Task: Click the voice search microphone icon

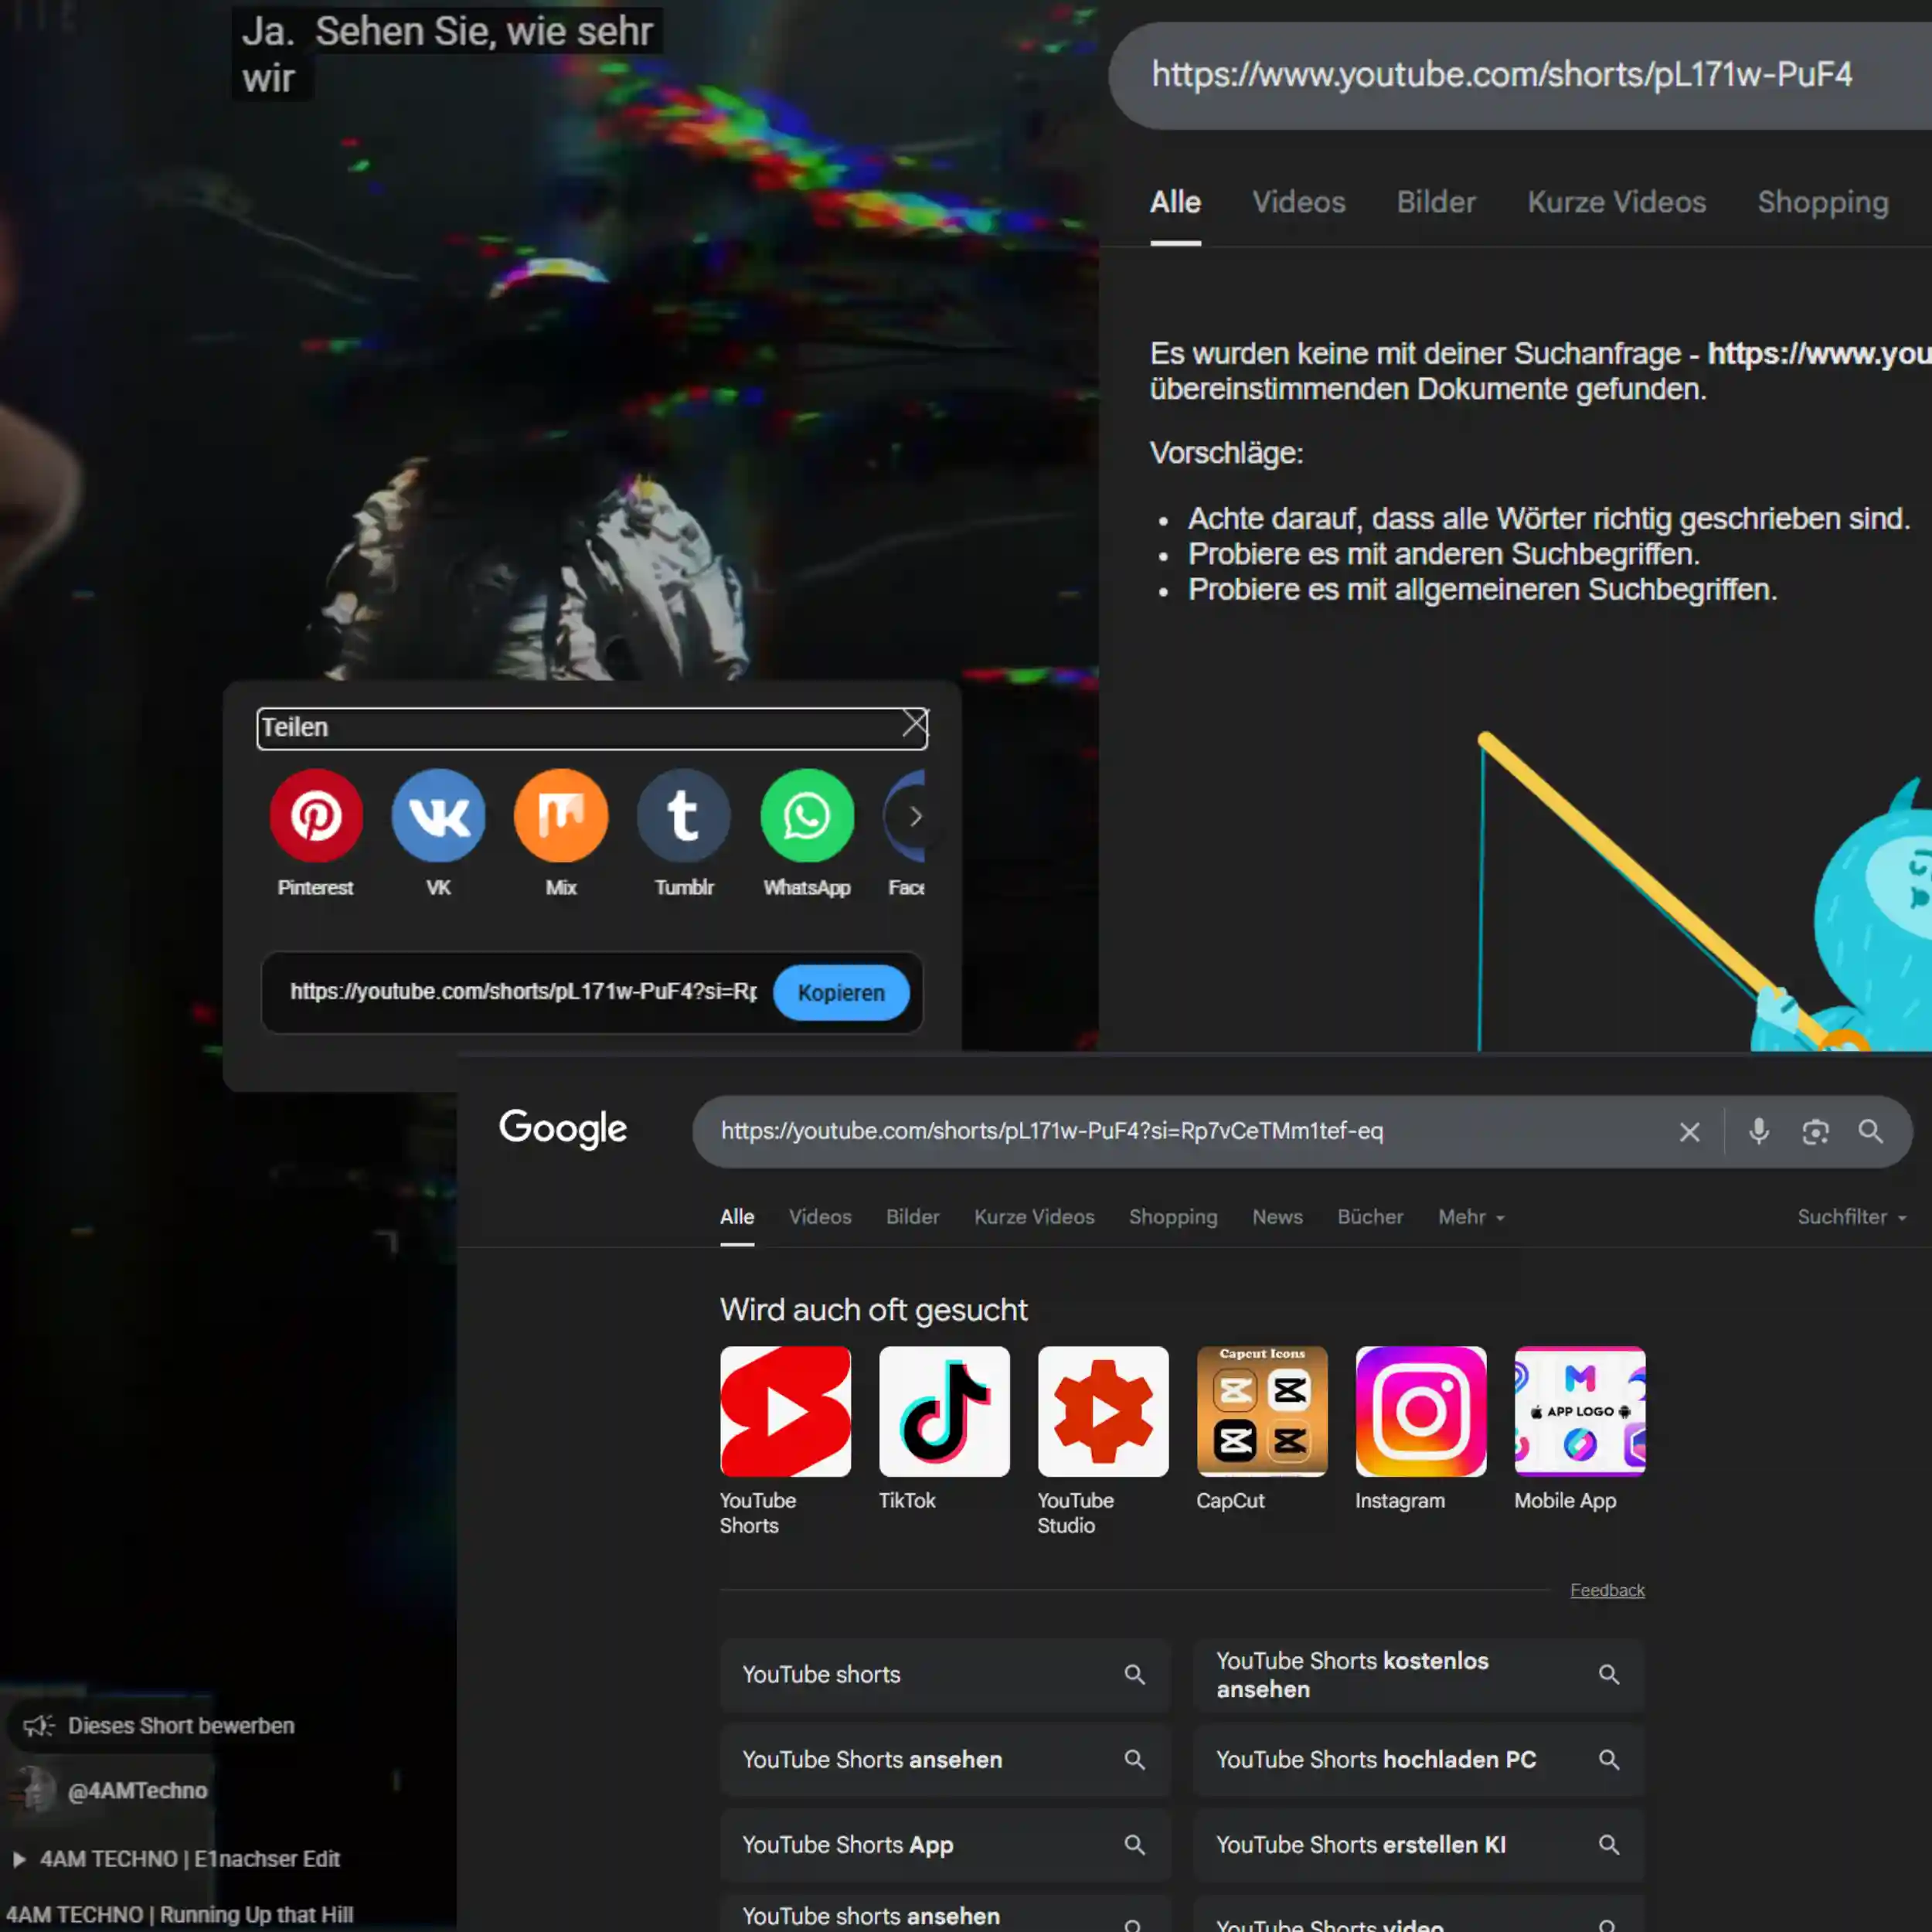Action: click(x=1759, y=1131)
